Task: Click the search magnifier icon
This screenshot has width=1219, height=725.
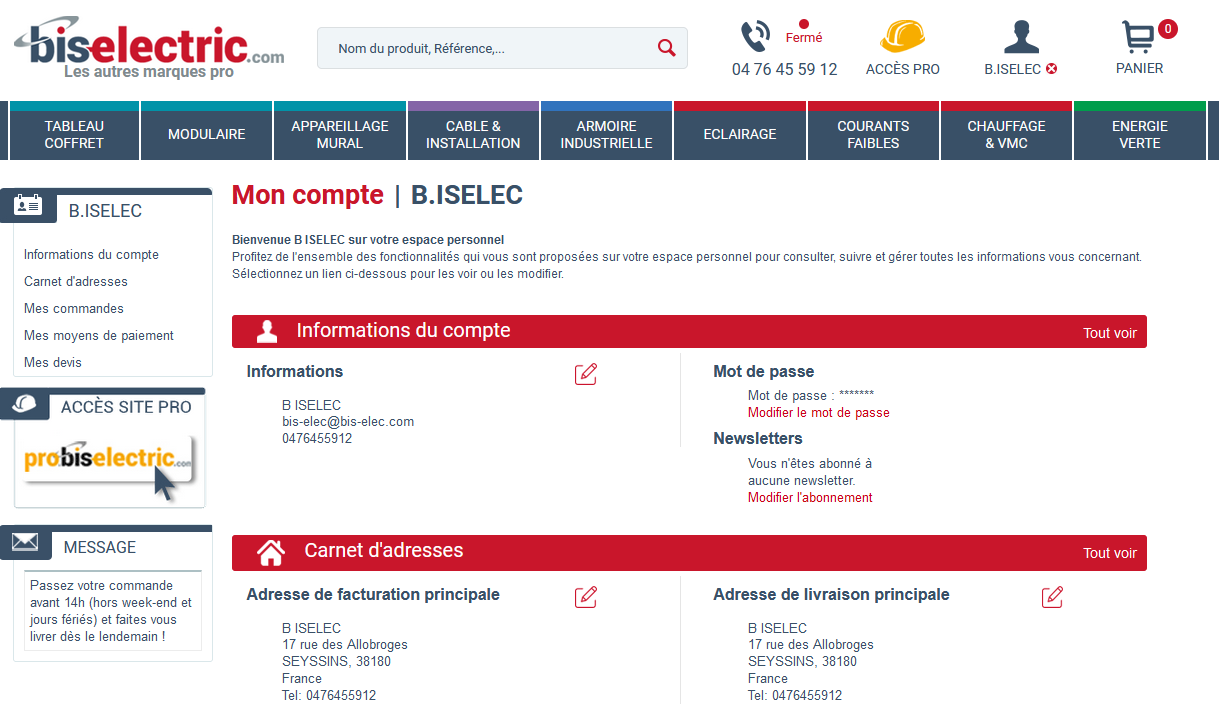Action: 667,48
